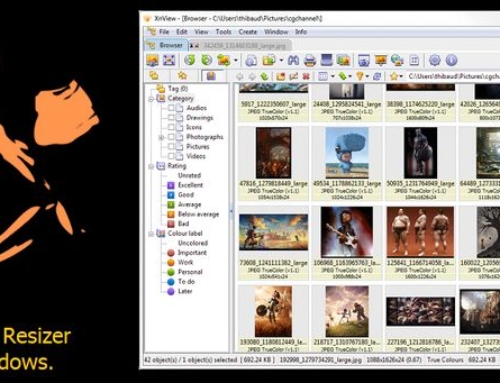Screen dimensions: 500x383
Task: Start the Slide show toolbar icon
Action: [380, 60]
